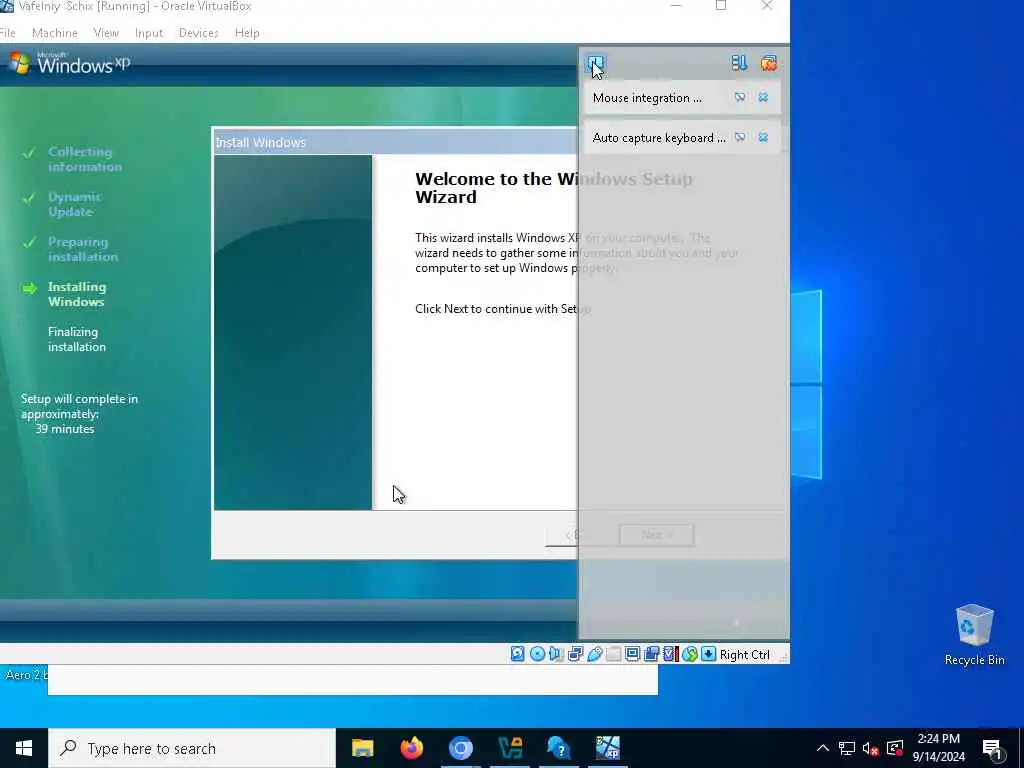Select the Auto capture keyboard notification text
The image size is (1024, 768).
coord(659,138)
